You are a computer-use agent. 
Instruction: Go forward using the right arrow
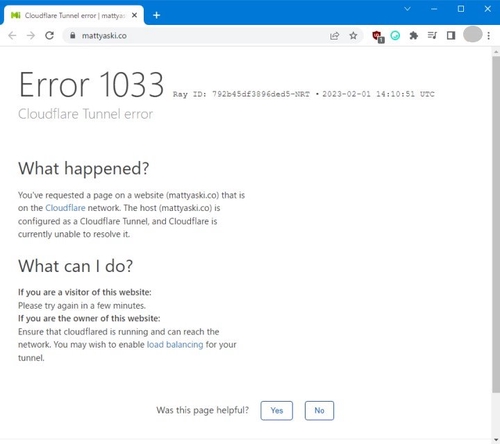pyautogui.click(x=31, y=35)
